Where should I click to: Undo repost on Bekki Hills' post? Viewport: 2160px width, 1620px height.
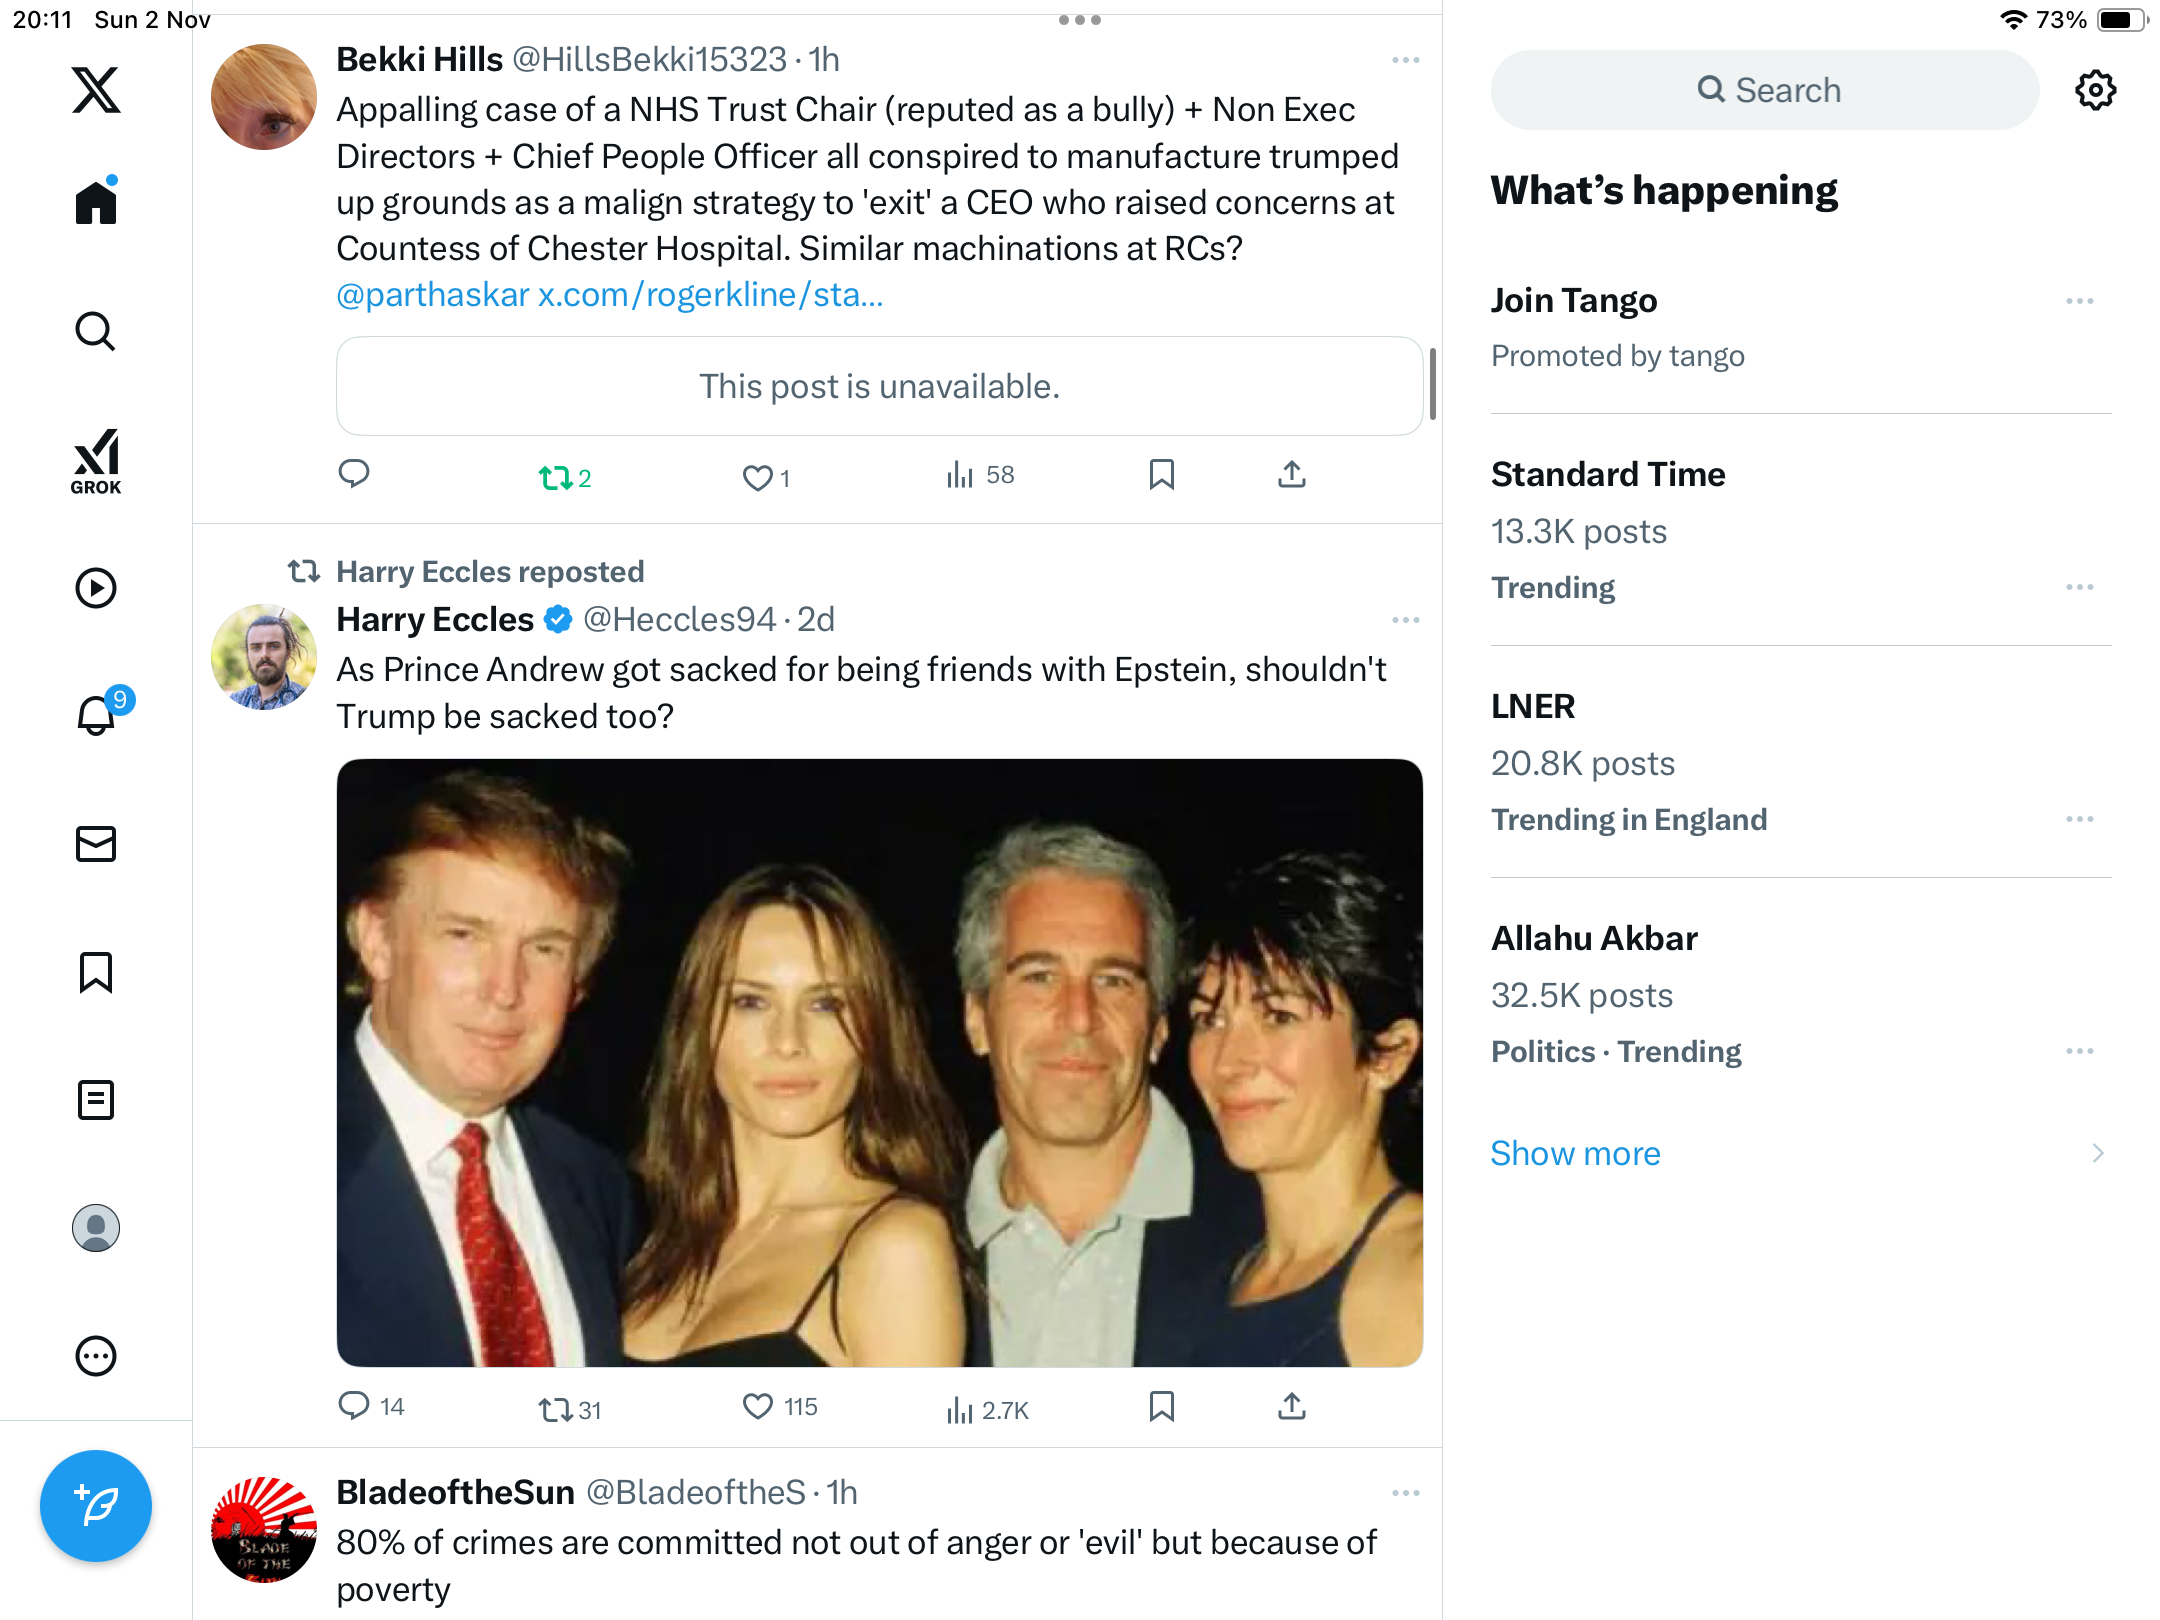pyautogui.click(x=556, y=477)
